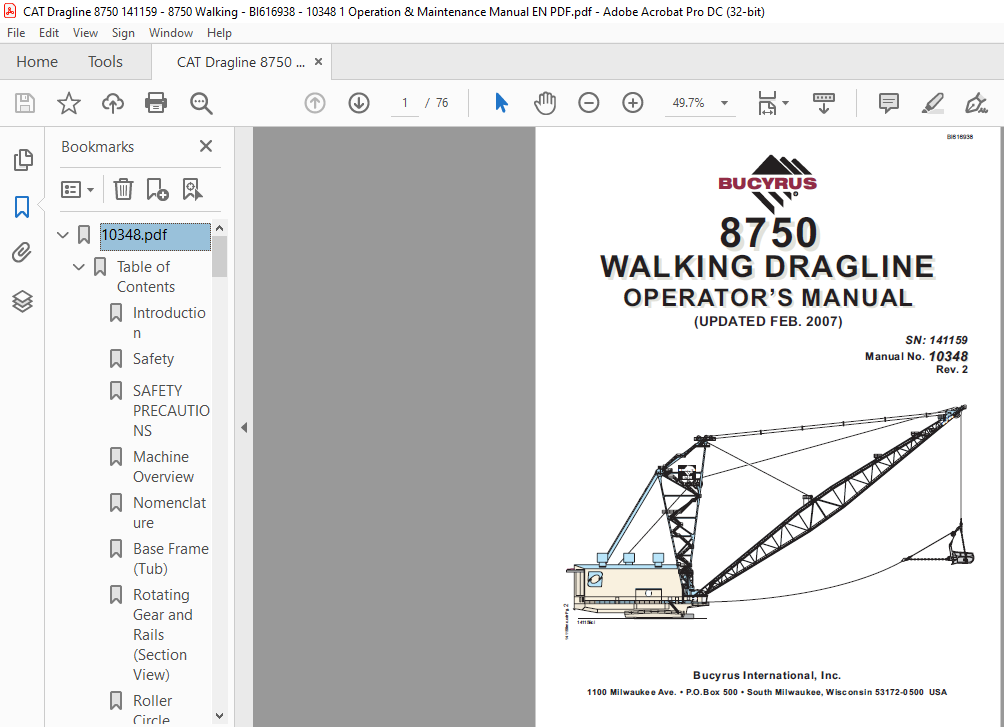
Task: Open the Table of Contents bookmark
Action: [x=145, y=277]
